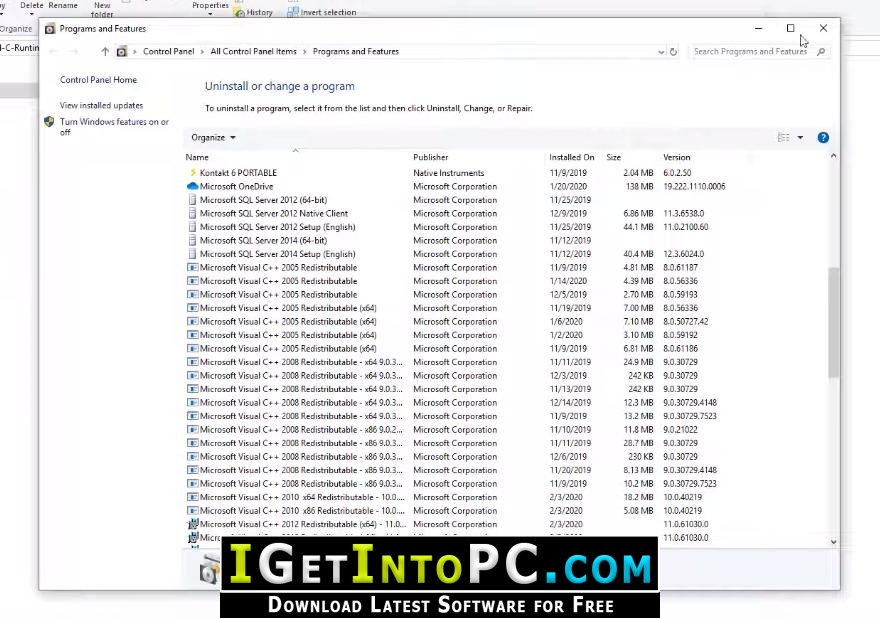Click icon of Visual C++ 2005 version 8.0.61187
This screenshot has height=618, width=880.
[x=192, y=268]
